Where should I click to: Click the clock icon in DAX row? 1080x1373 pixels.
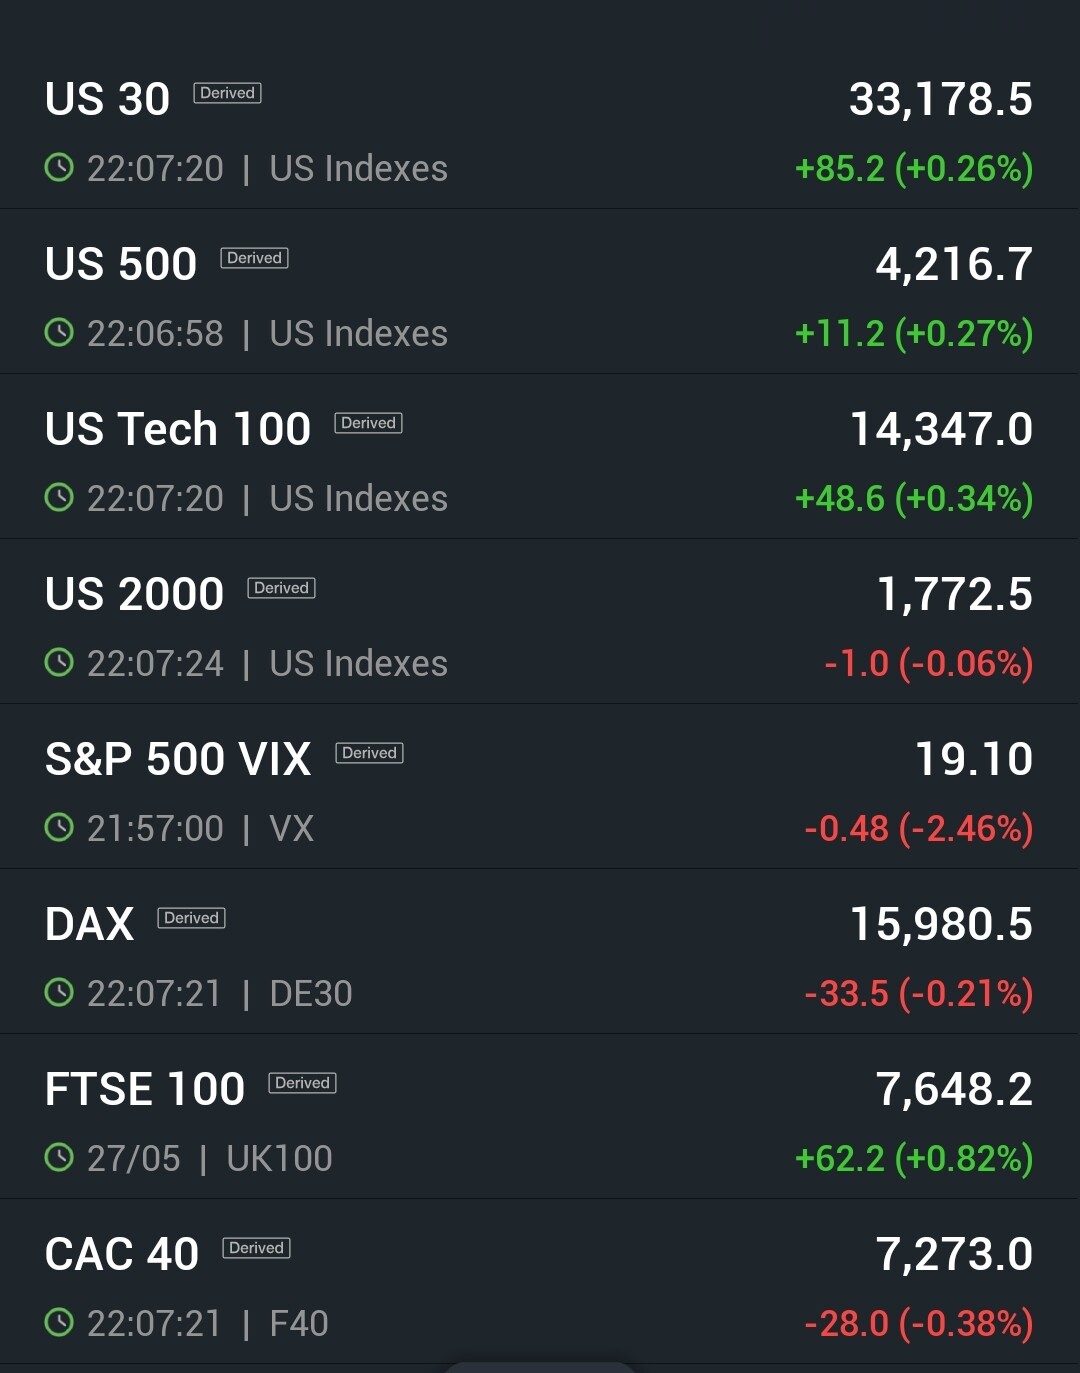[60, 993]
